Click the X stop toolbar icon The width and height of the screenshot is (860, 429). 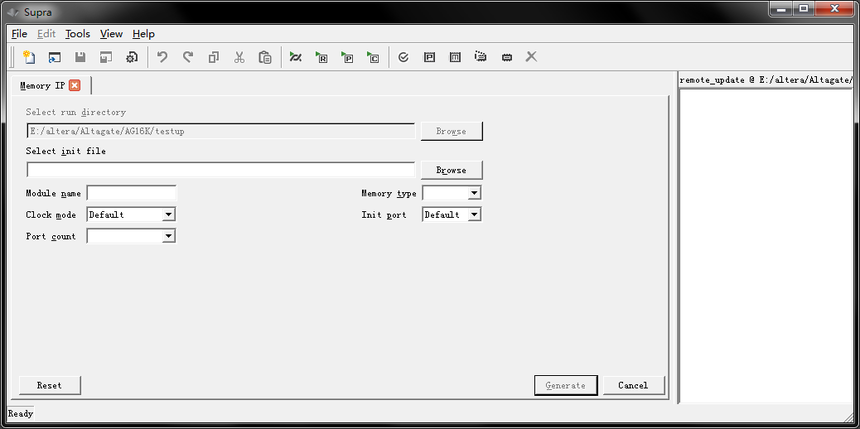click(531, 57)
